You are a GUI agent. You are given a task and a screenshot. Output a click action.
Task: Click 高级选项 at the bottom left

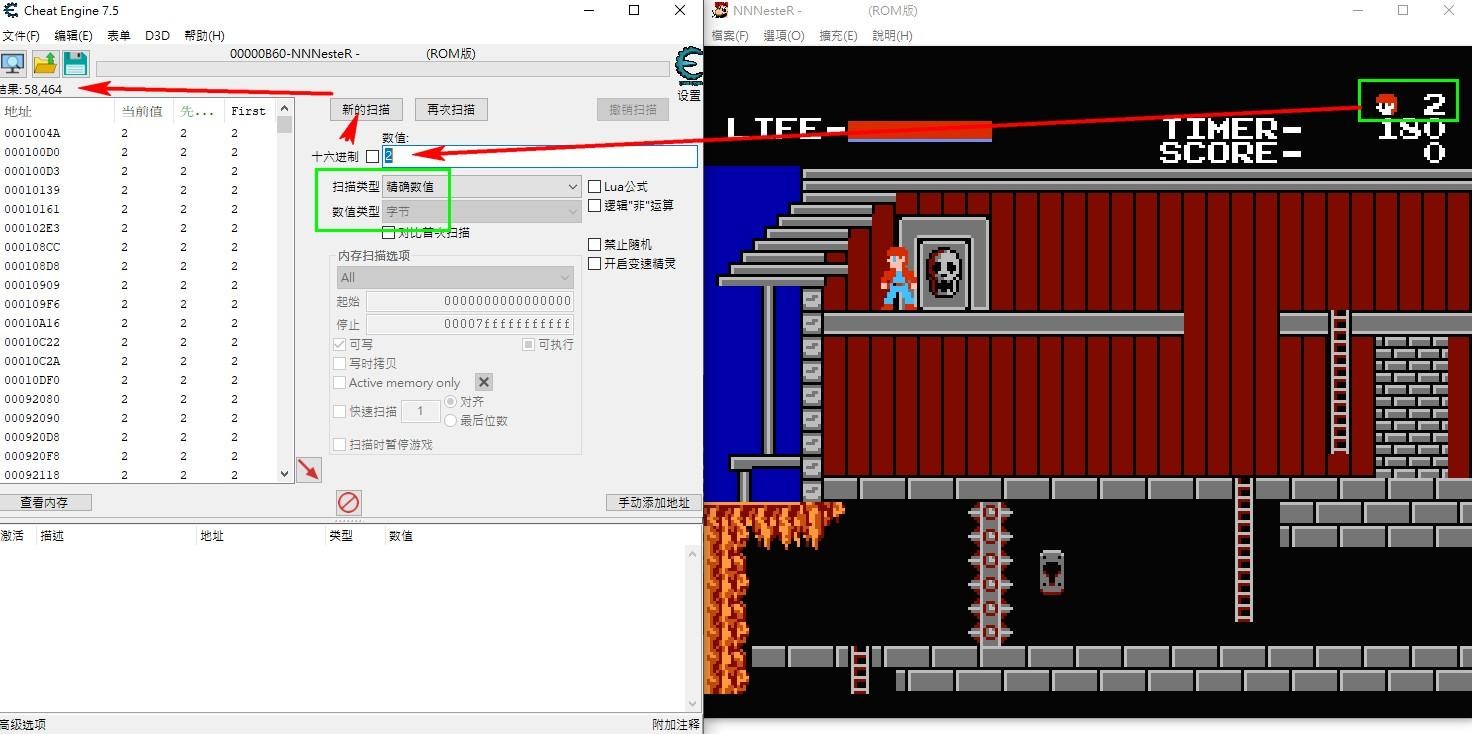pyautogui.click(x=23, y=725)
